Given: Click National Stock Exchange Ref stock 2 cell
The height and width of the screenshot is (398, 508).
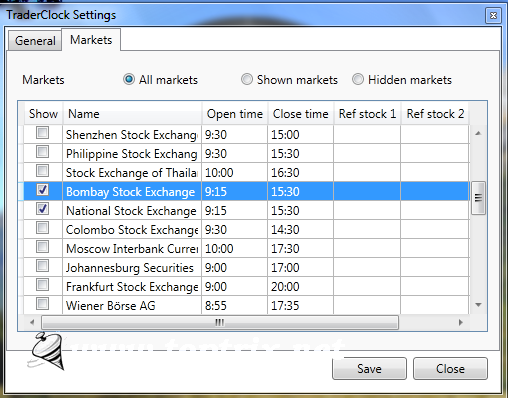Looking at the screenshot, I should [x=435, y=210].
